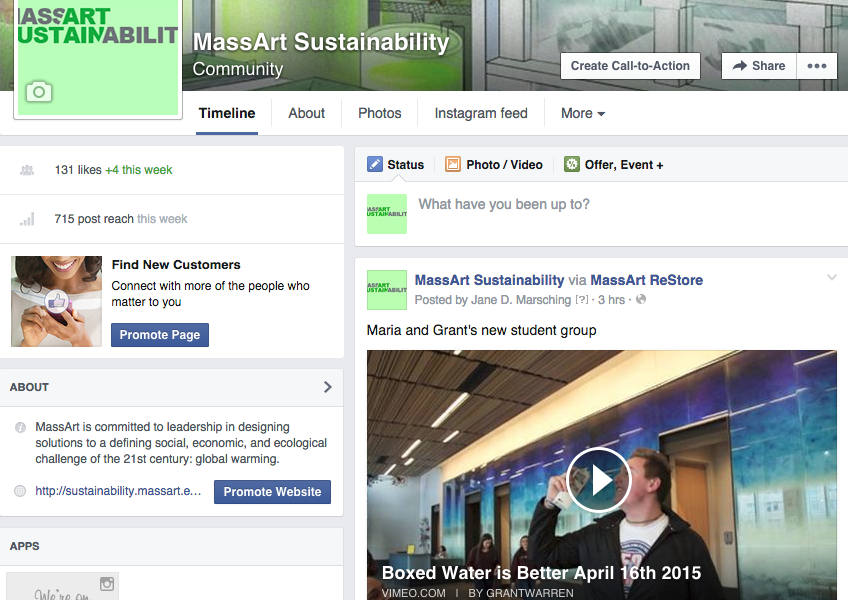848x600 pixels.
Task: Click the VIMEO.COM source label
Action: (414, 593)
